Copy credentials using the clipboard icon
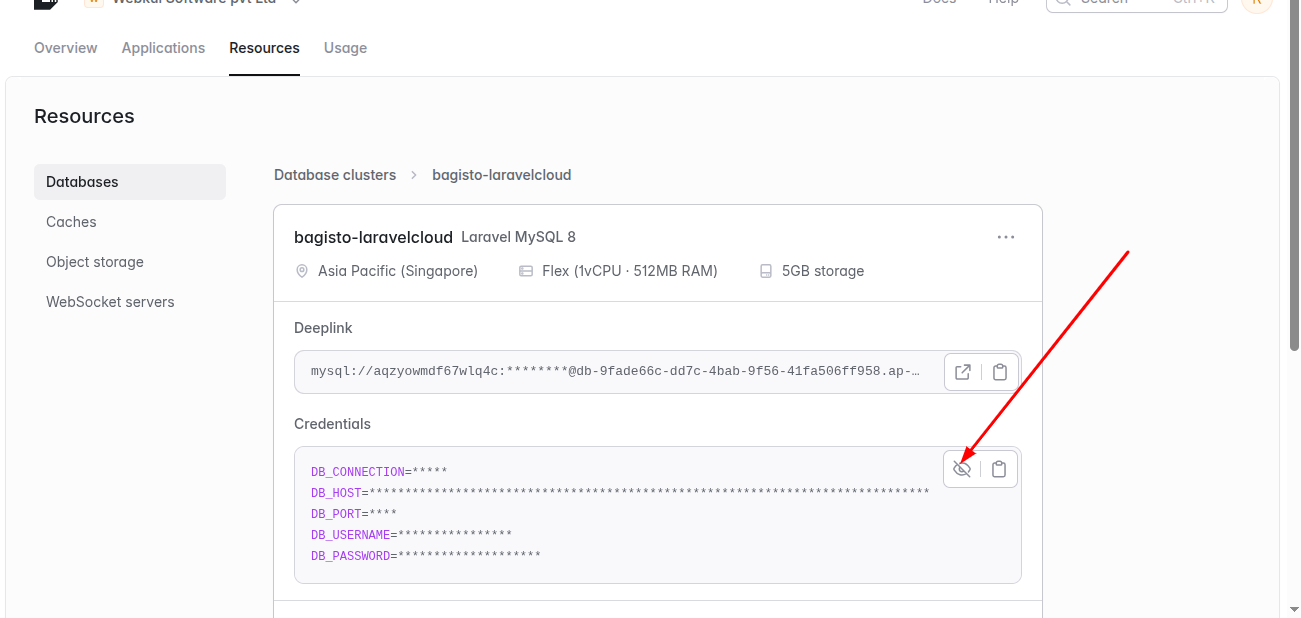The height and width of the screenshot is (618, 1301). 999,469
